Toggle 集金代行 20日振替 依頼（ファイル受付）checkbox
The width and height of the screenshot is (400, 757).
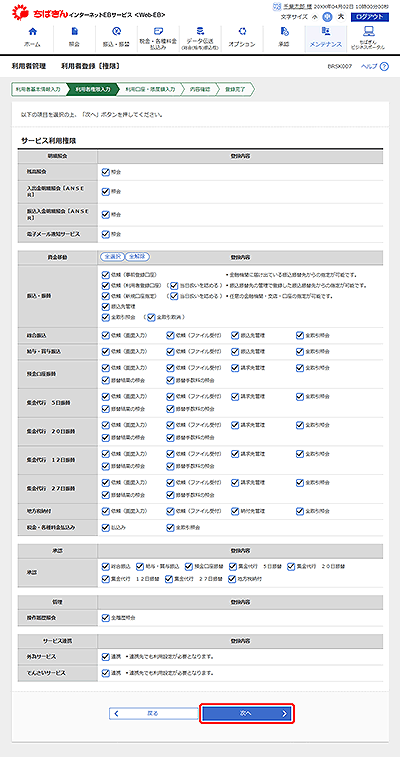point(170,425)
